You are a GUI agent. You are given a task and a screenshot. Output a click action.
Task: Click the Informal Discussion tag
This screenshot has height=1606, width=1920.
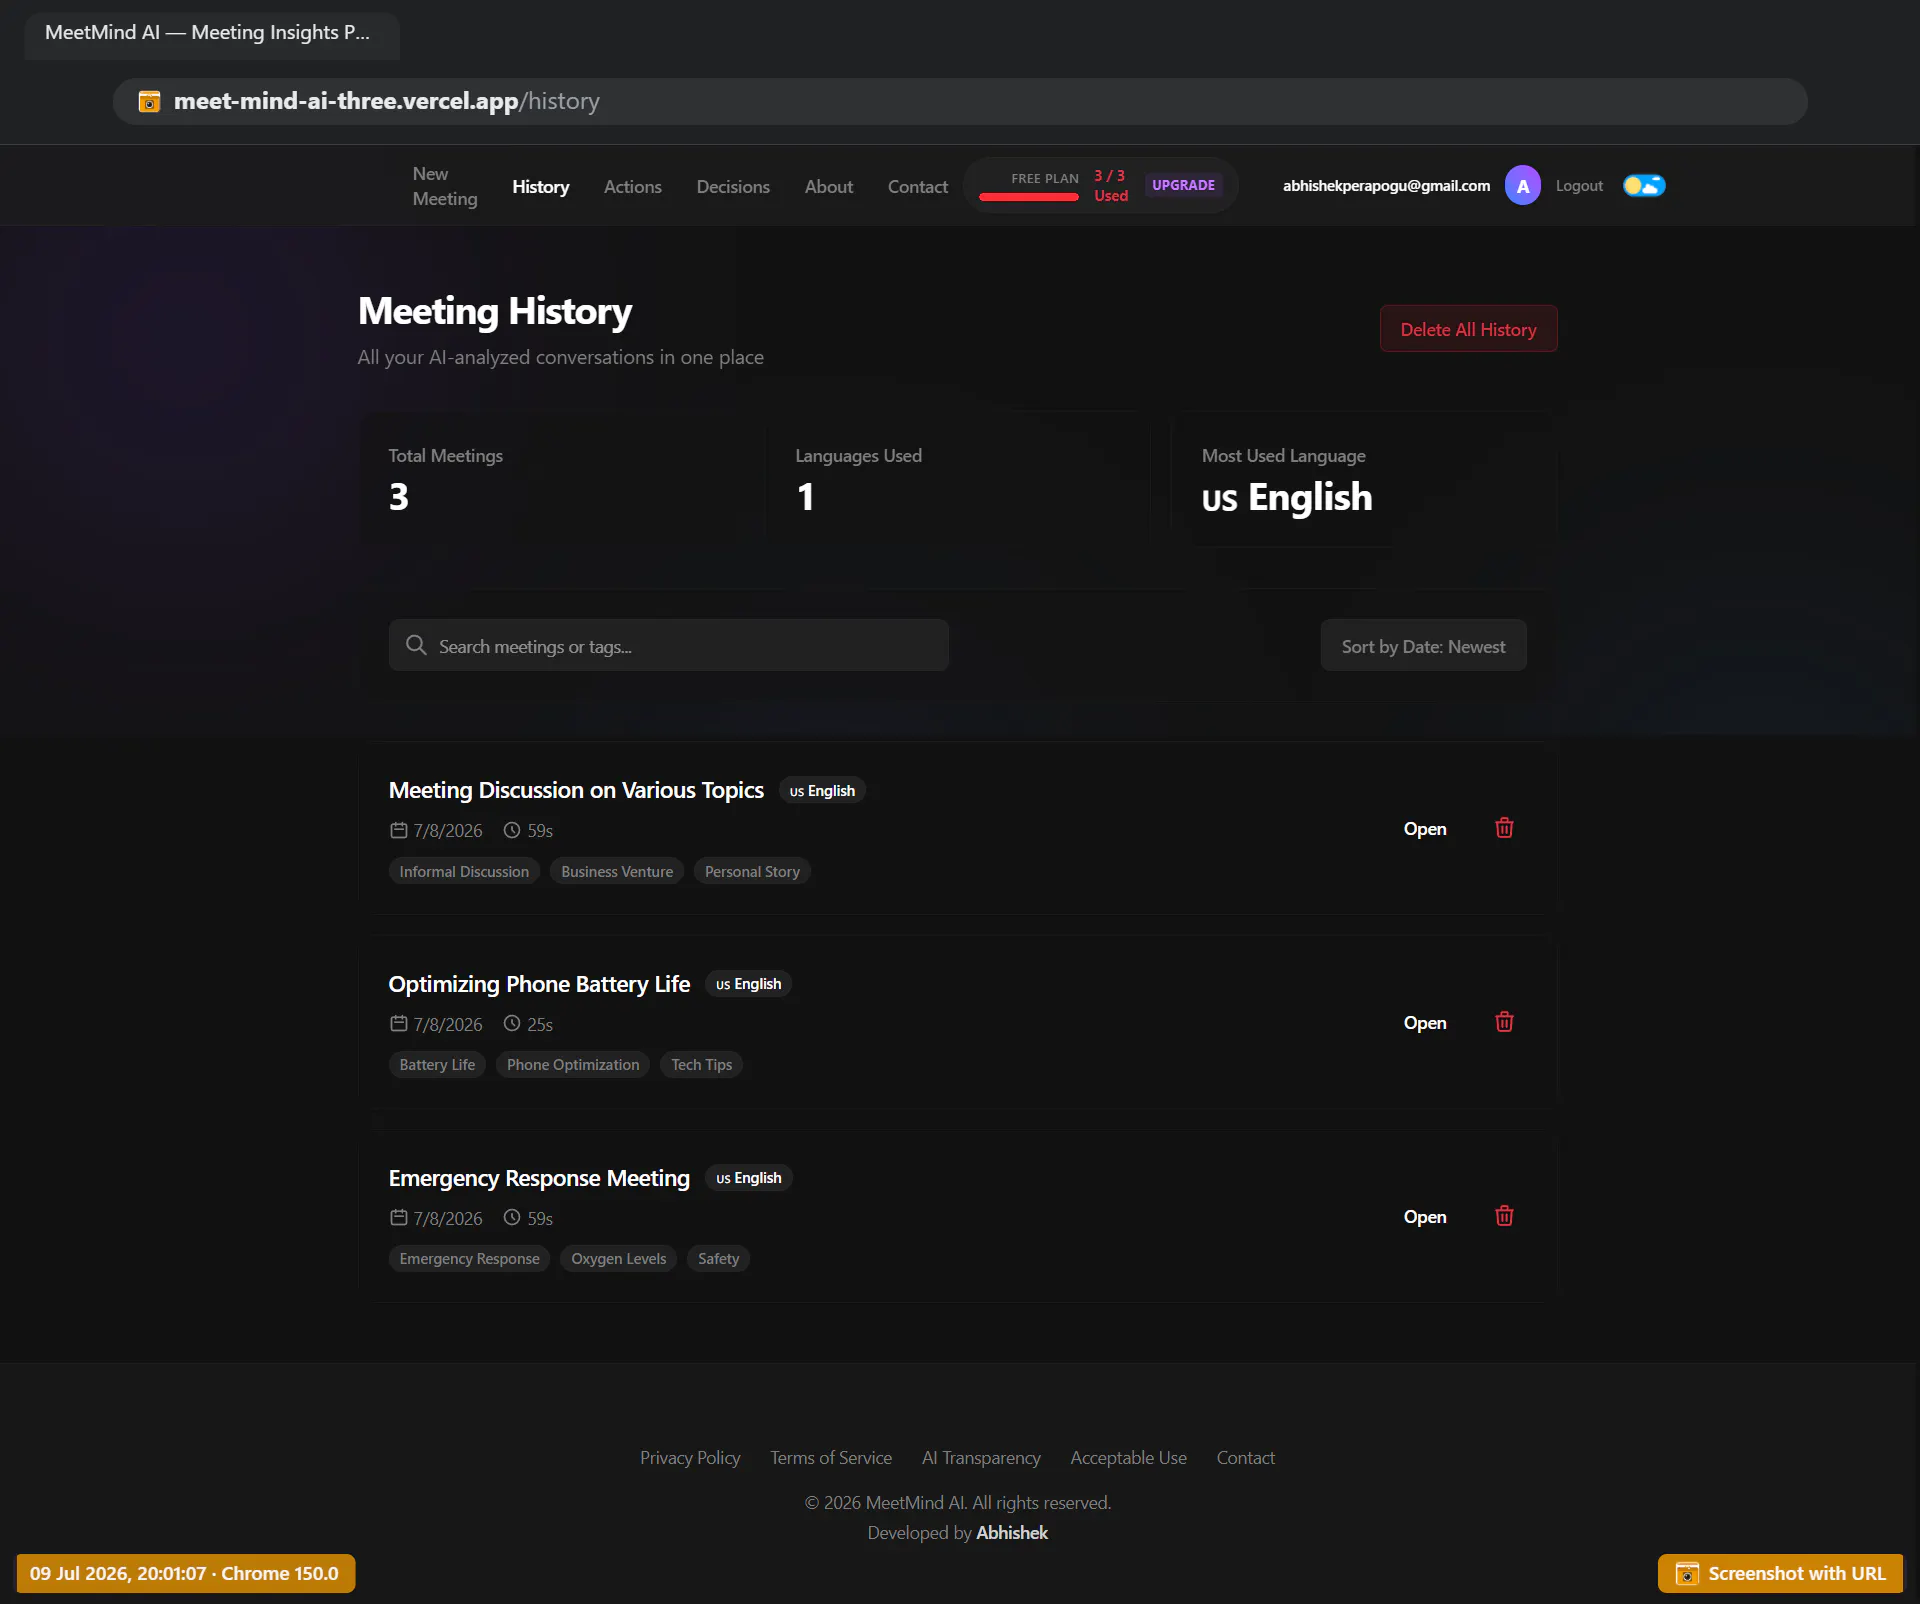(x=464, y=873)
